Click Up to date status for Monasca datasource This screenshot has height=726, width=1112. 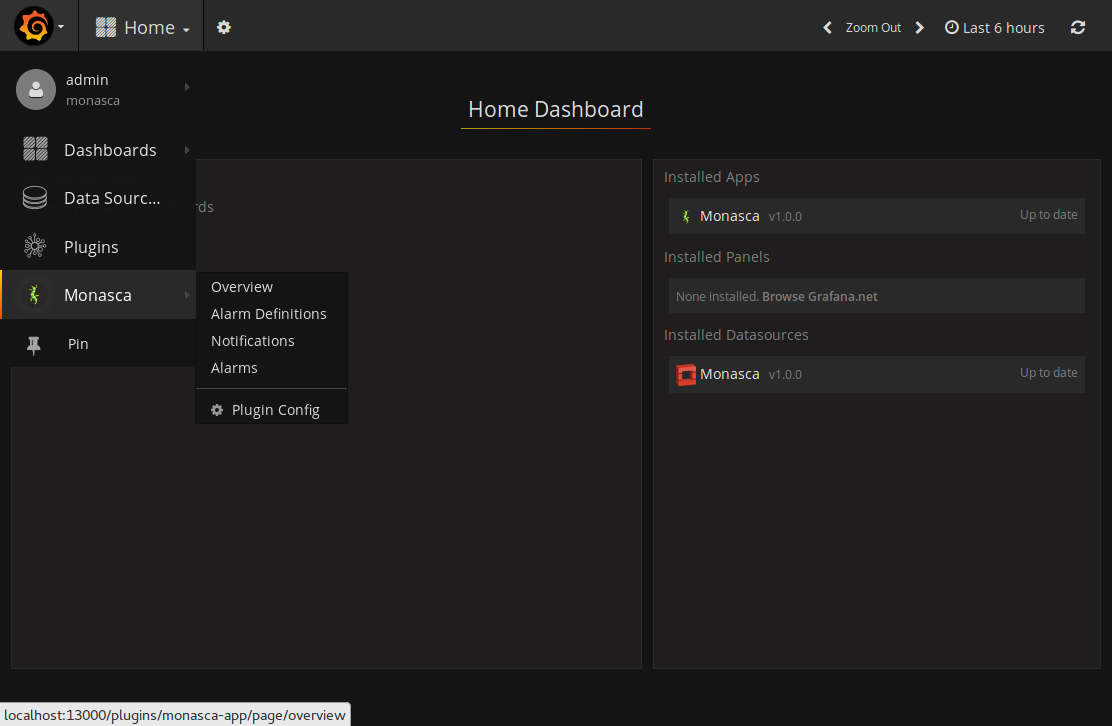(1048, 373)
